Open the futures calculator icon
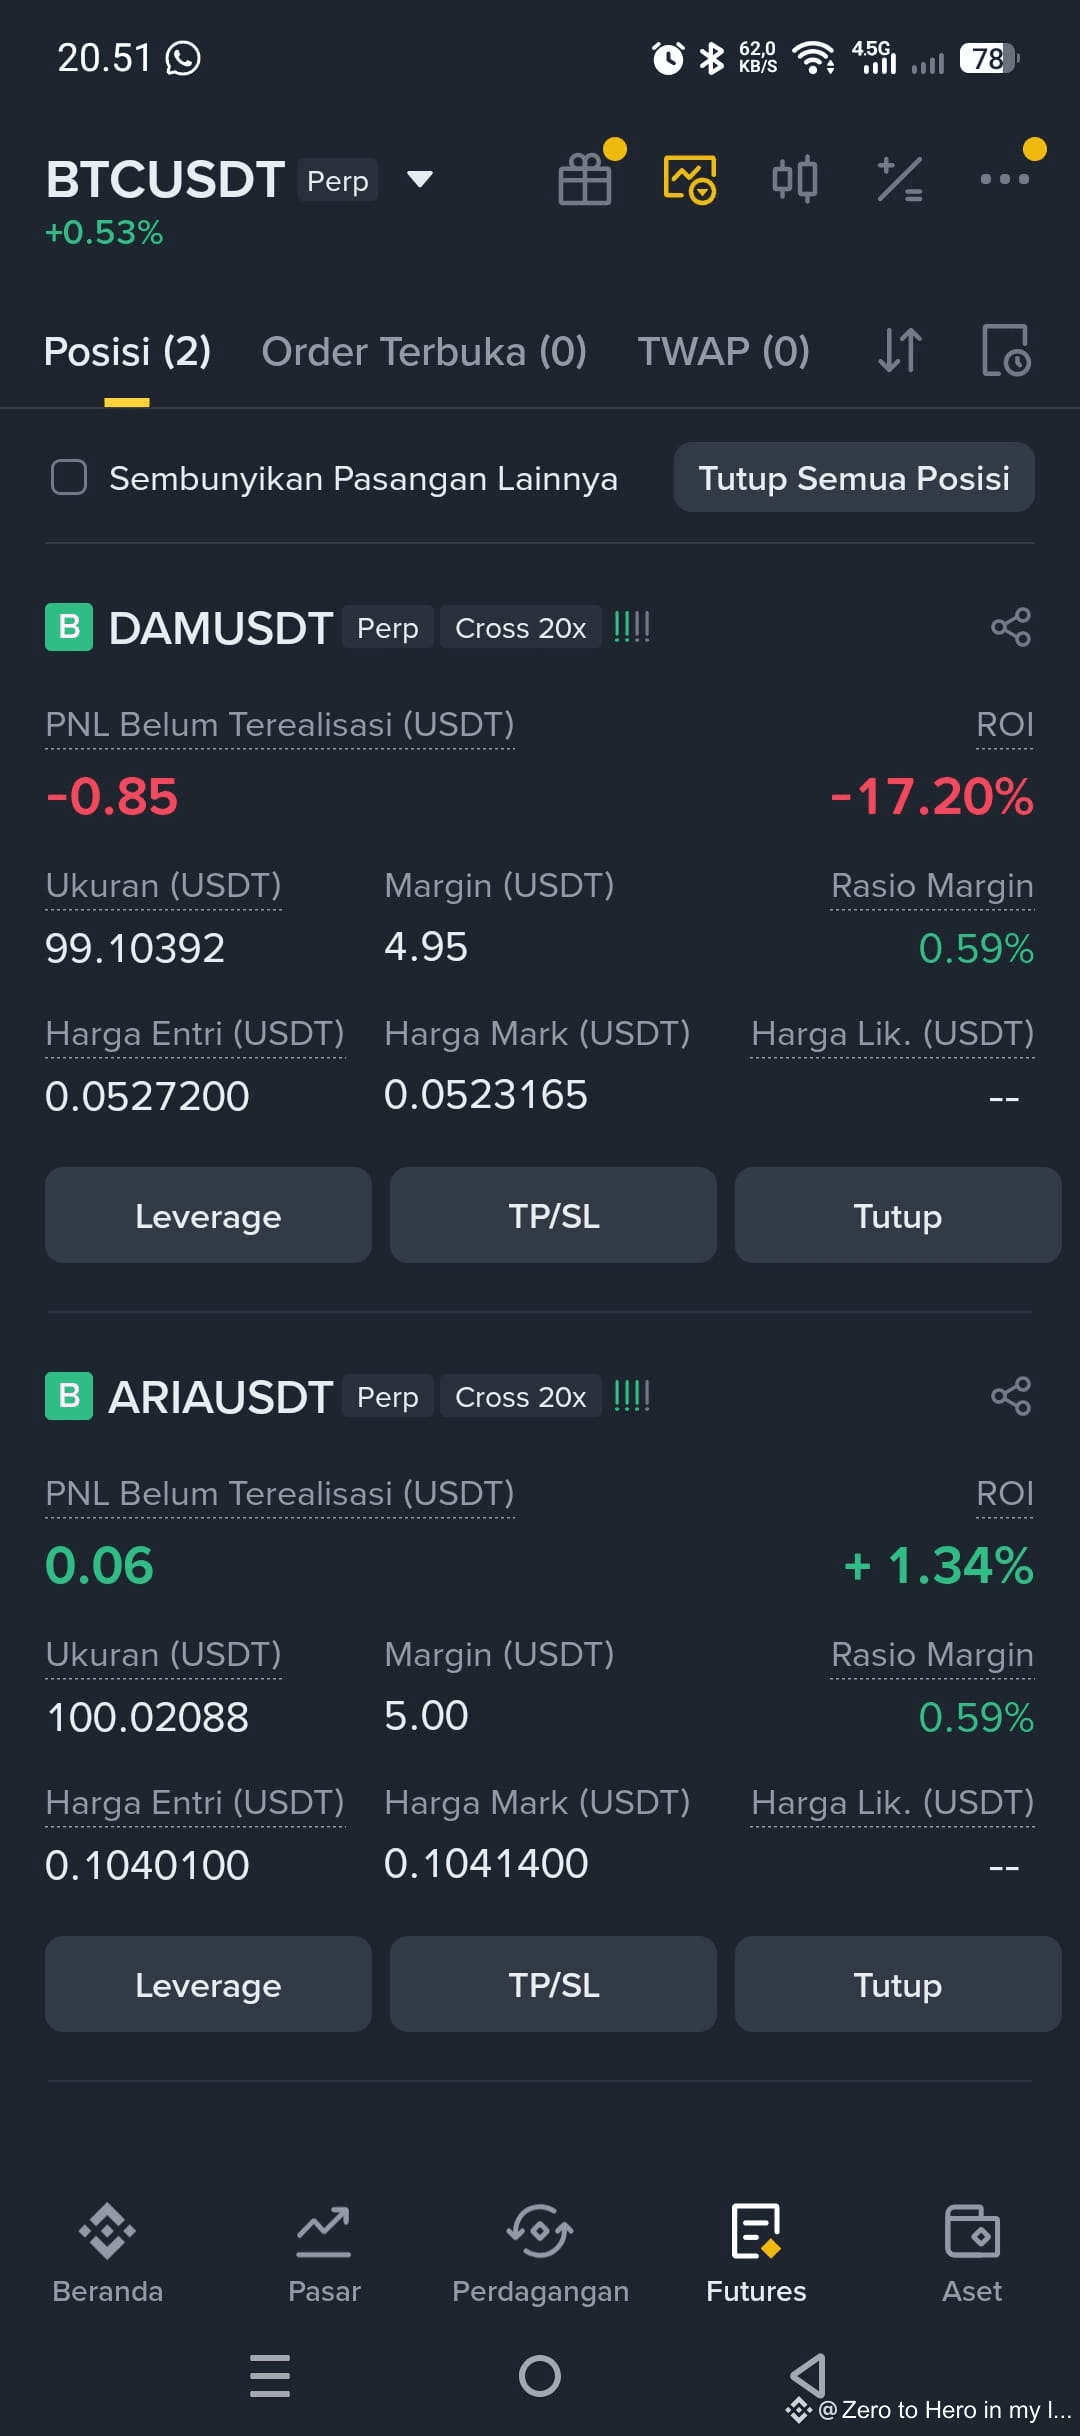 click(900, 180)
